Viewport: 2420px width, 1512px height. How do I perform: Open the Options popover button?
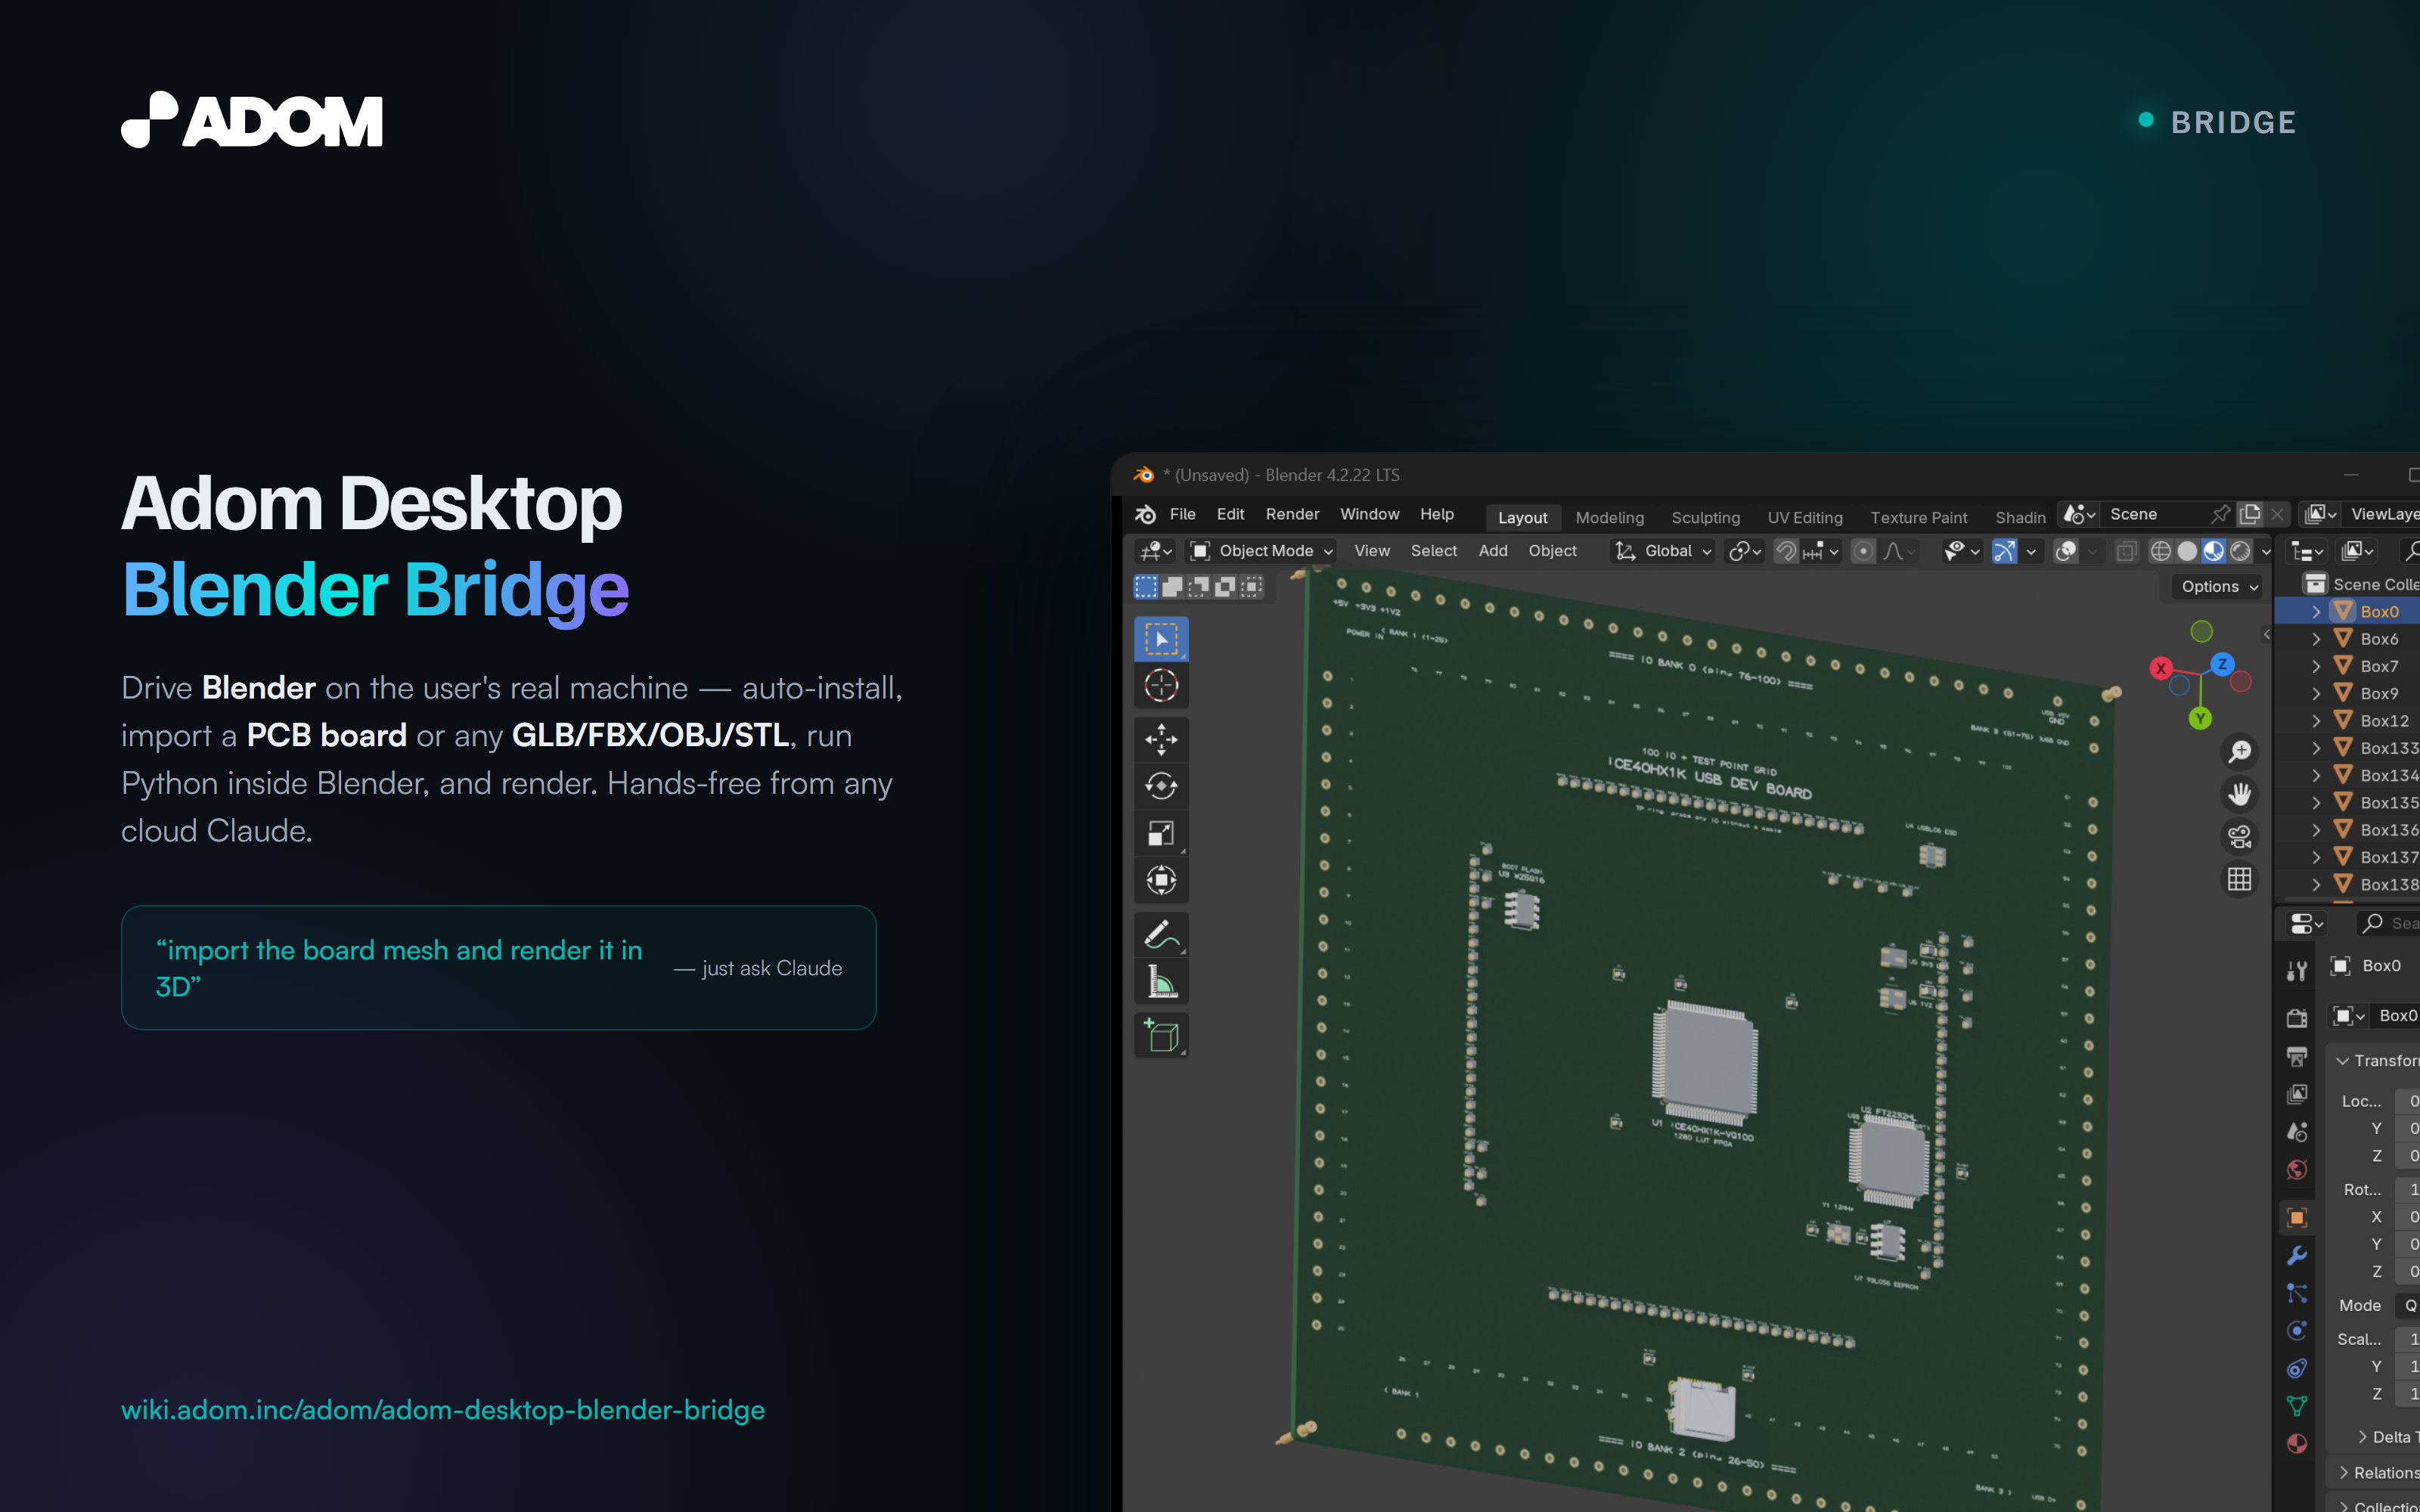pyautogui.click(x=2219, y=587)
